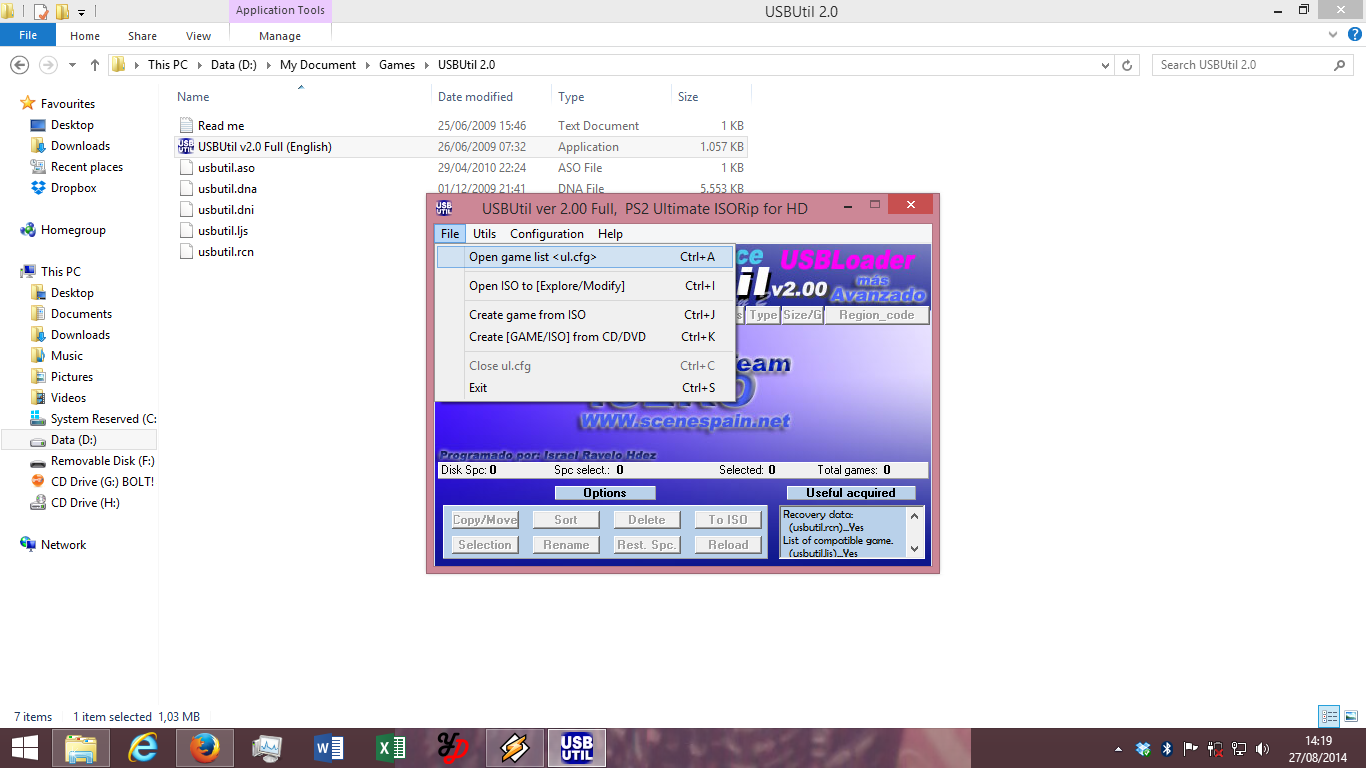Image resolution: width=1366 pixels, height=768 pixels.
Task: Switch to Large icons view
Action: pos(1350,716)
